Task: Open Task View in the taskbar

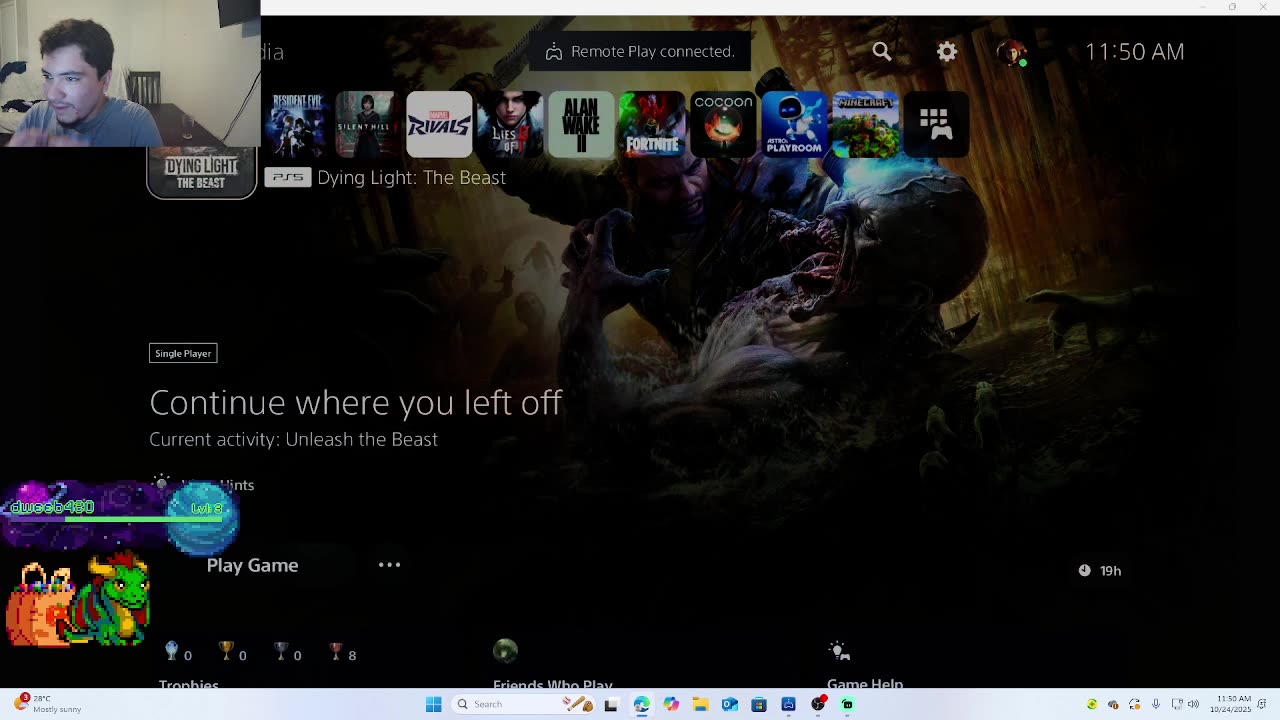Action: pos(611,704)
